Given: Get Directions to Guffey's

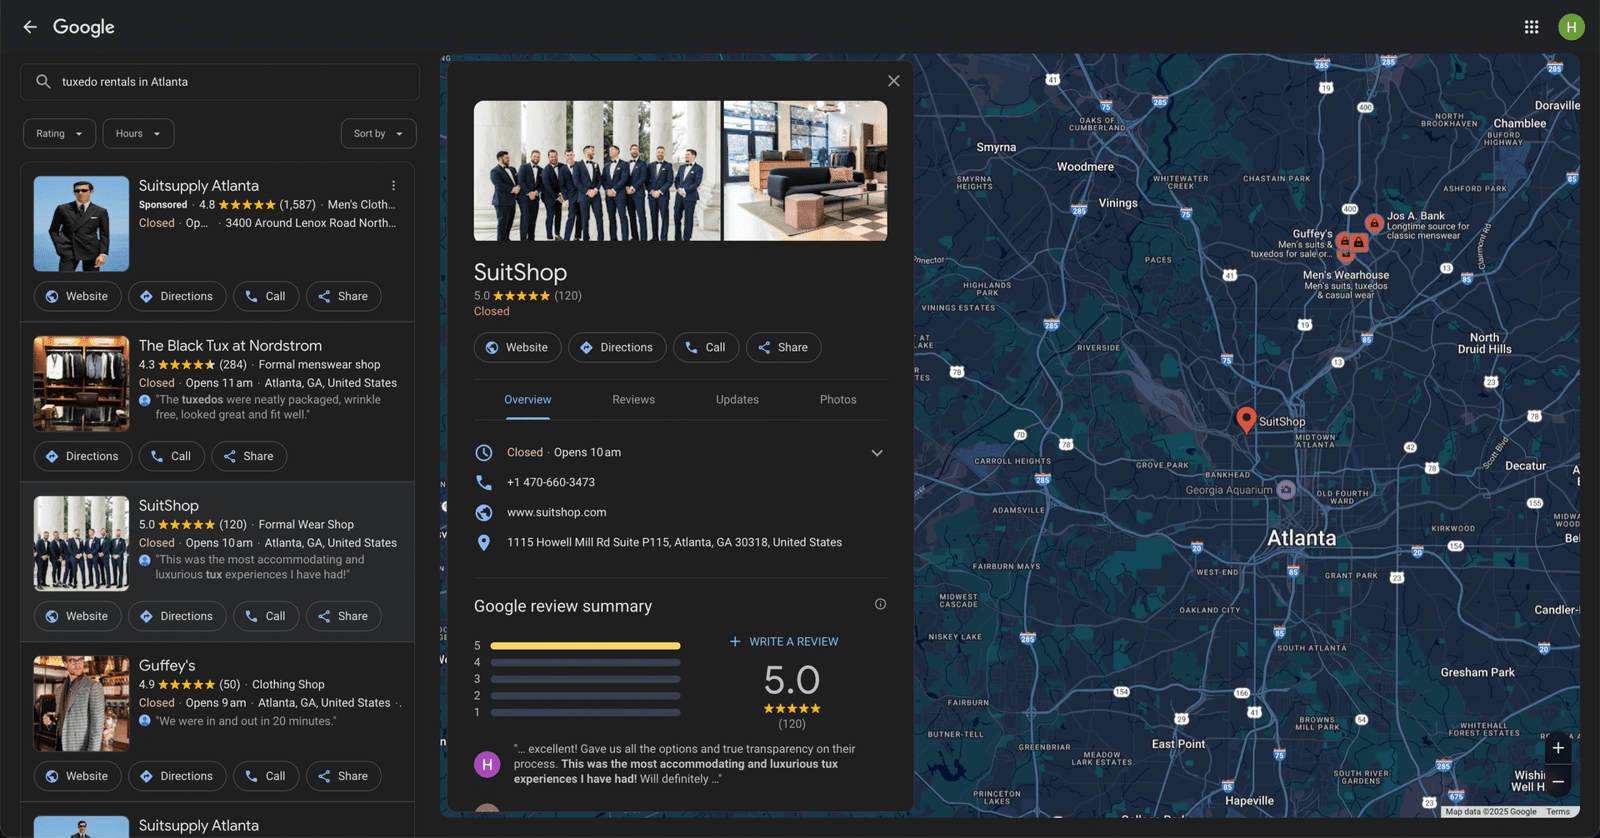Looking at the screenshot, I should (177, 776).
